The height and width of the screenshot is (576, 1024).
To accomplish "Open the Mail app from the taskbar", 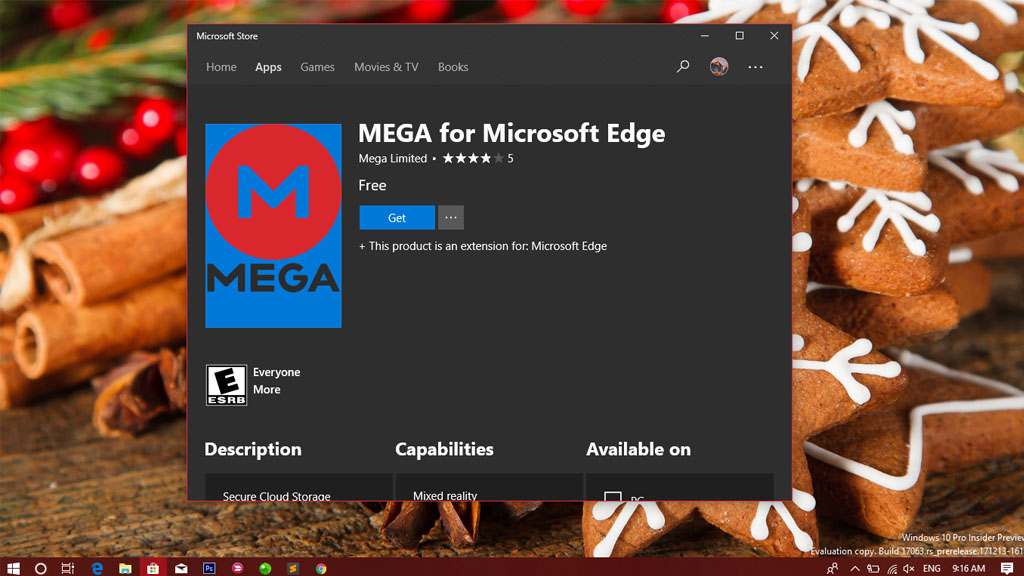I will pos(181,568).
